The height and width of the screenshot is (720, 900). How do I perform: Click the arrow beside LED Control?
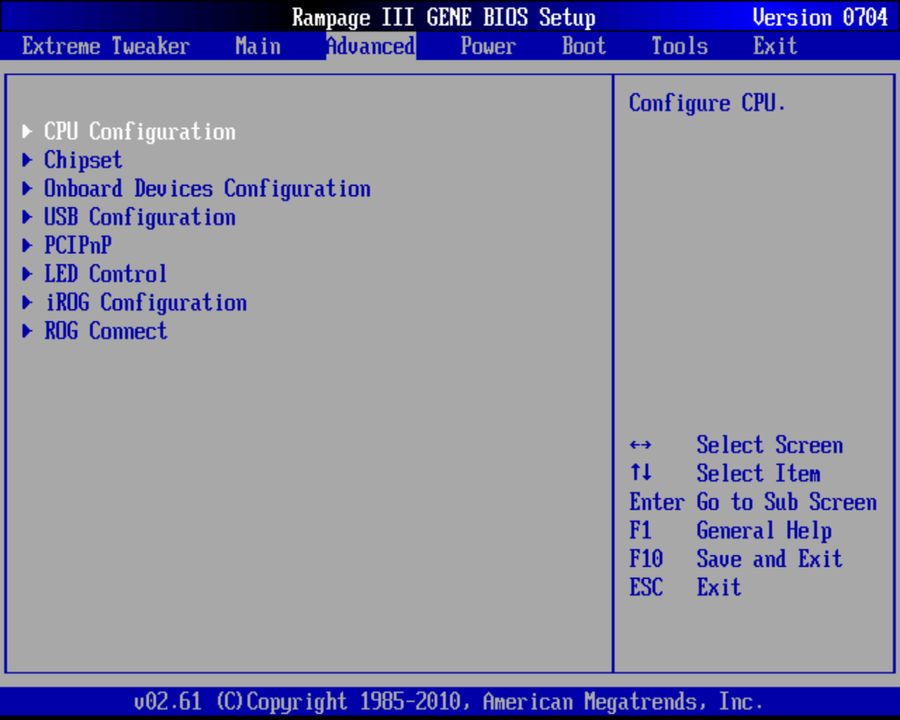[x=27, y=274]
